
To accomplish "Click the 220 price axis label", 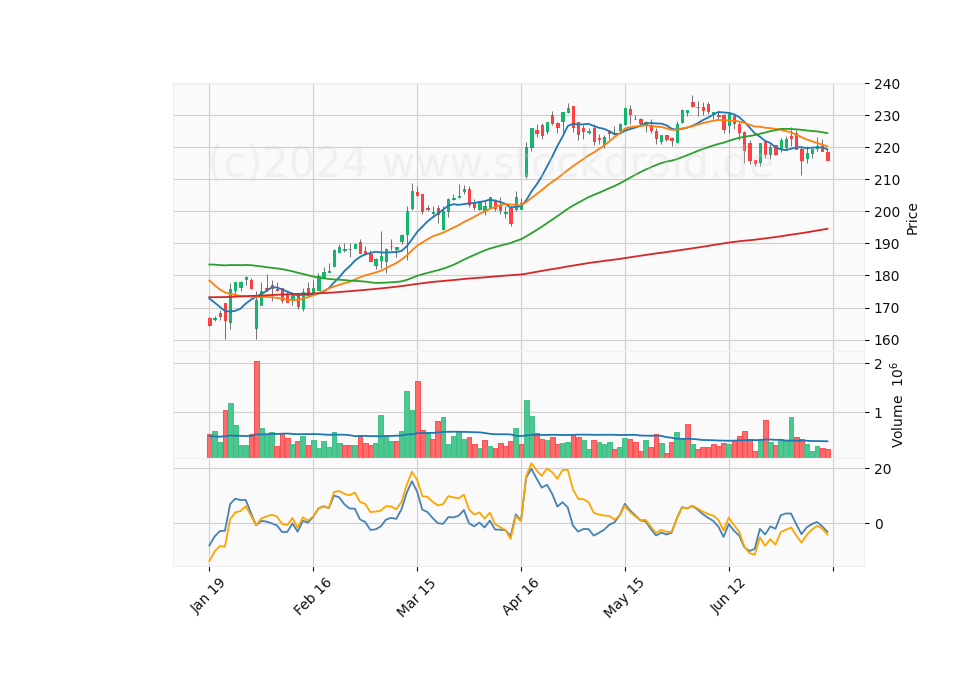I will [x=887, y=148].
